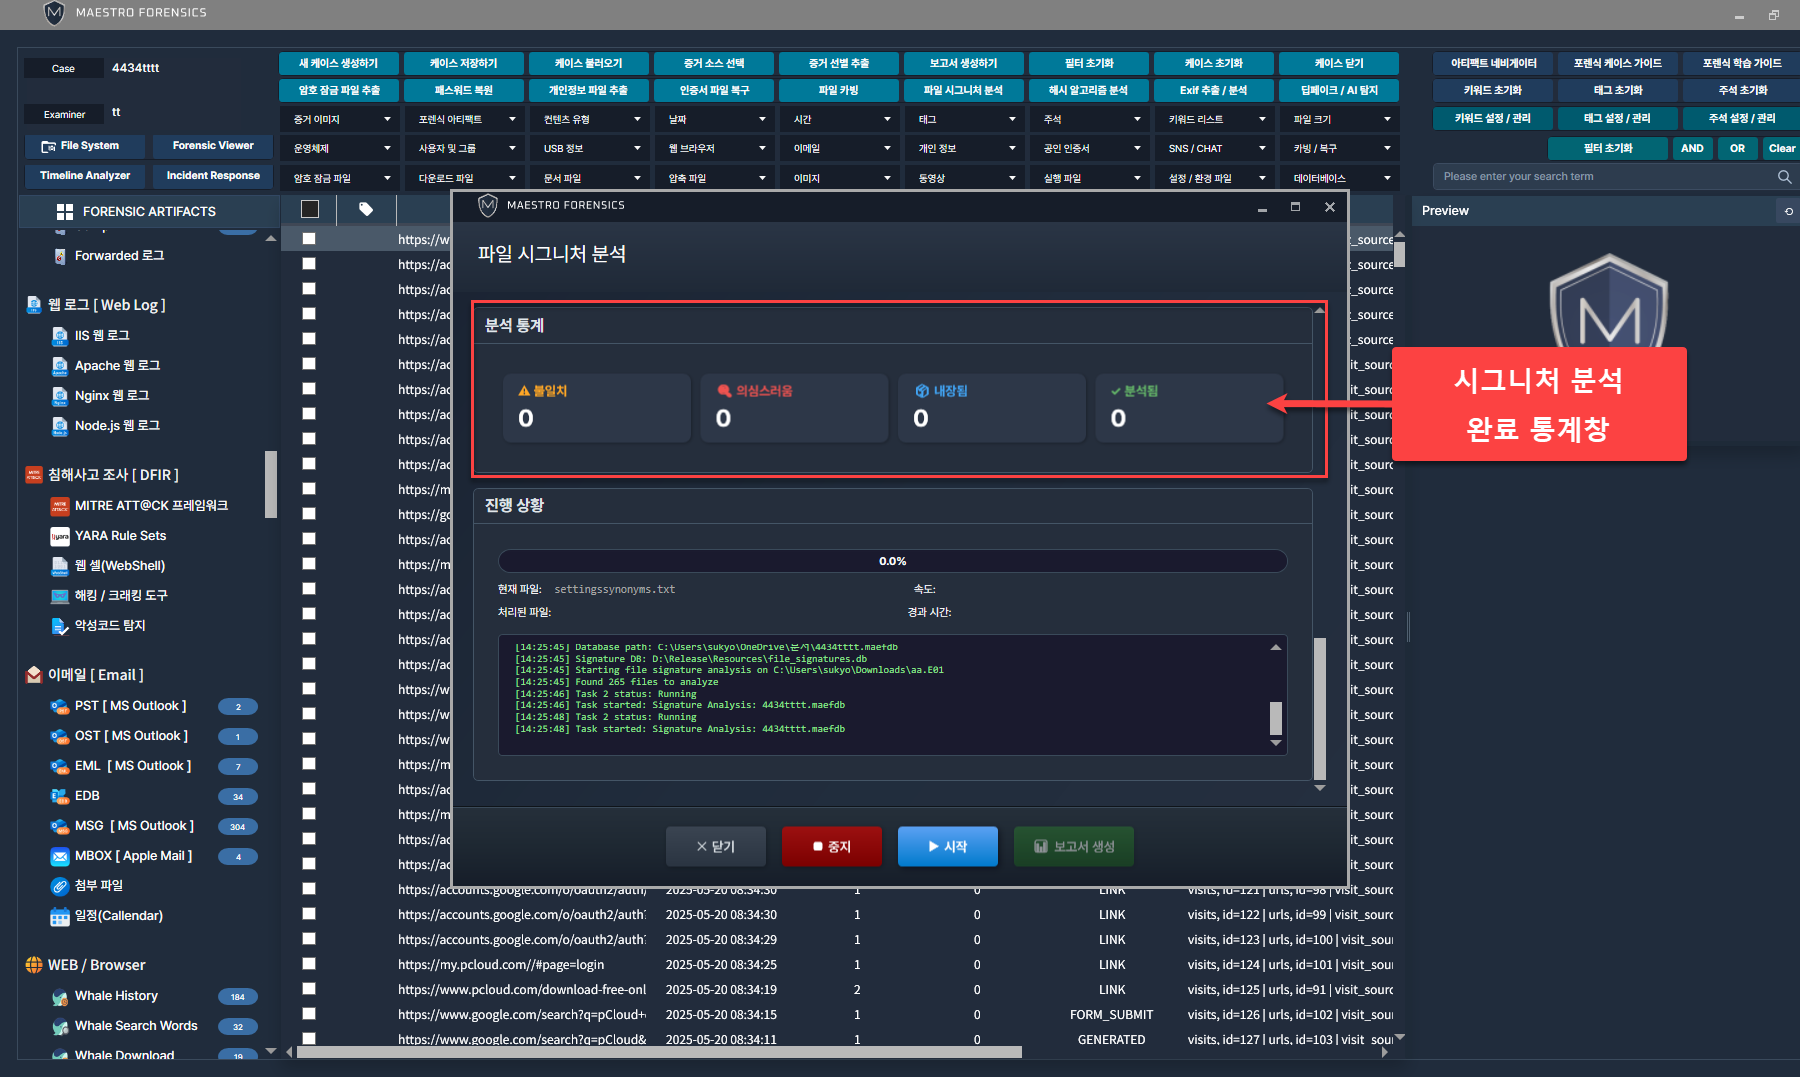
Task: Check the row for my.pcloud.com login URL
Action: [x=309, y=964]
